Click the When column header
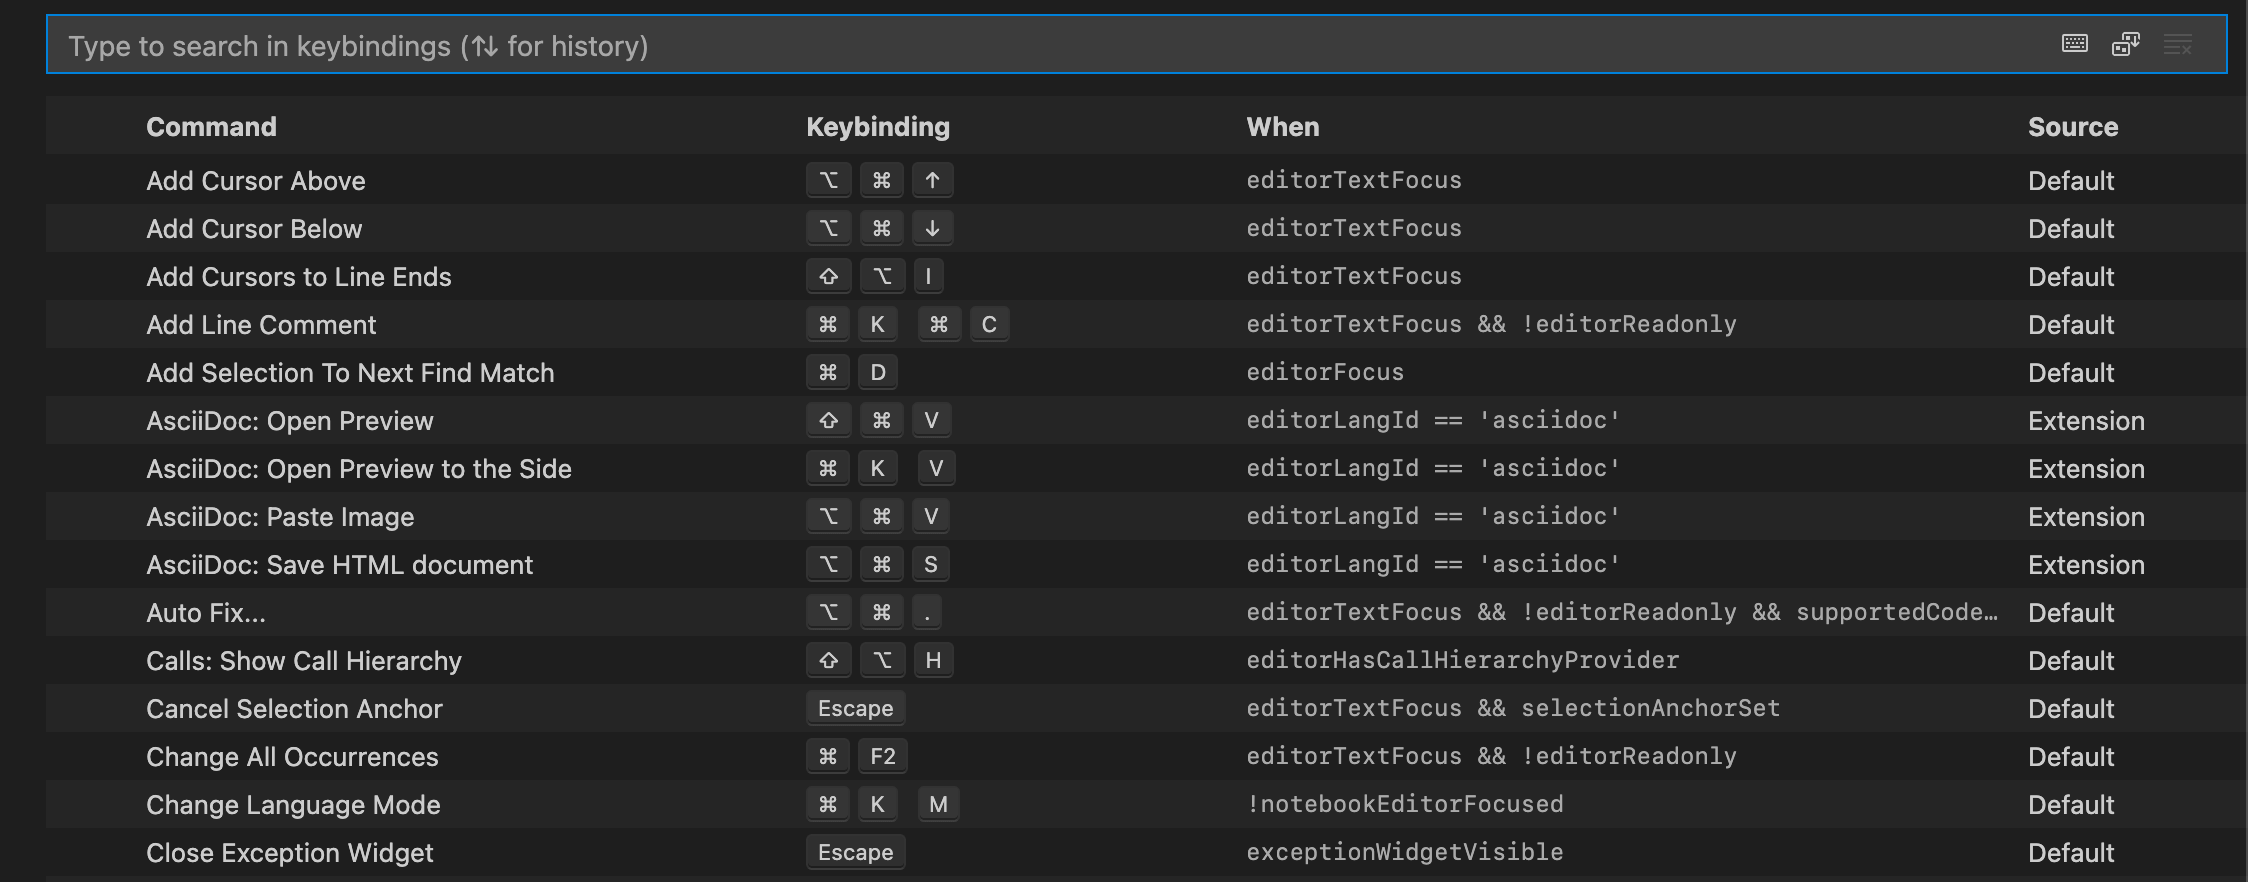 [1283, 127]
